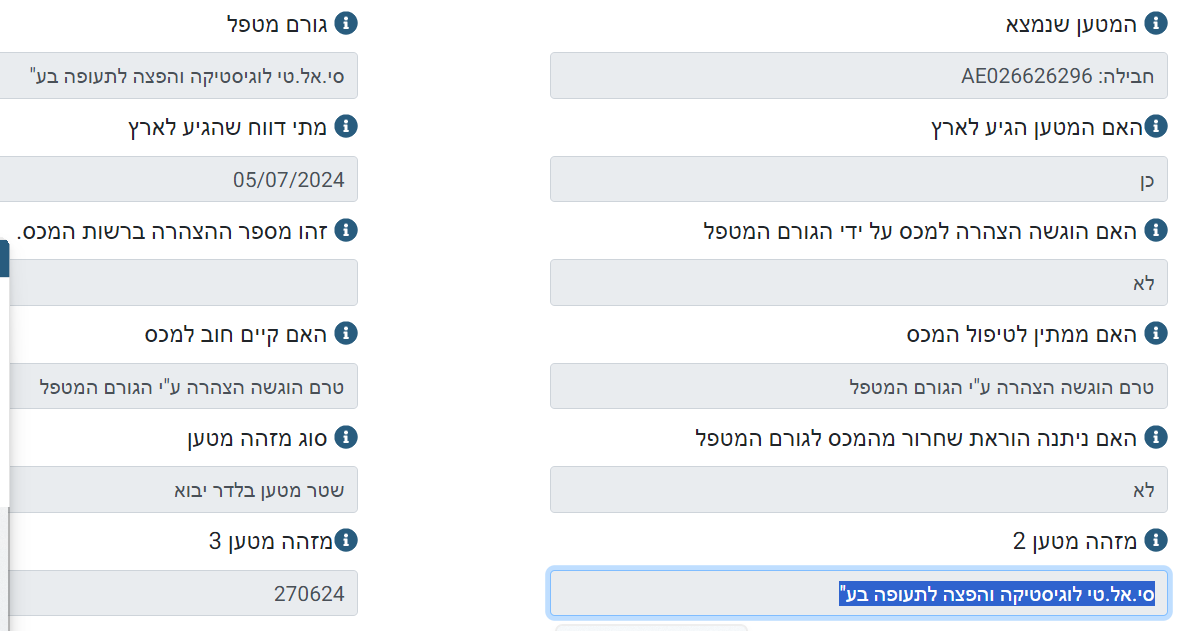Click the highlighted "מזהה מטען 2" text field
Image resolution: width=1197 pixels, height=631 pixels.
[x=858, y=594]
